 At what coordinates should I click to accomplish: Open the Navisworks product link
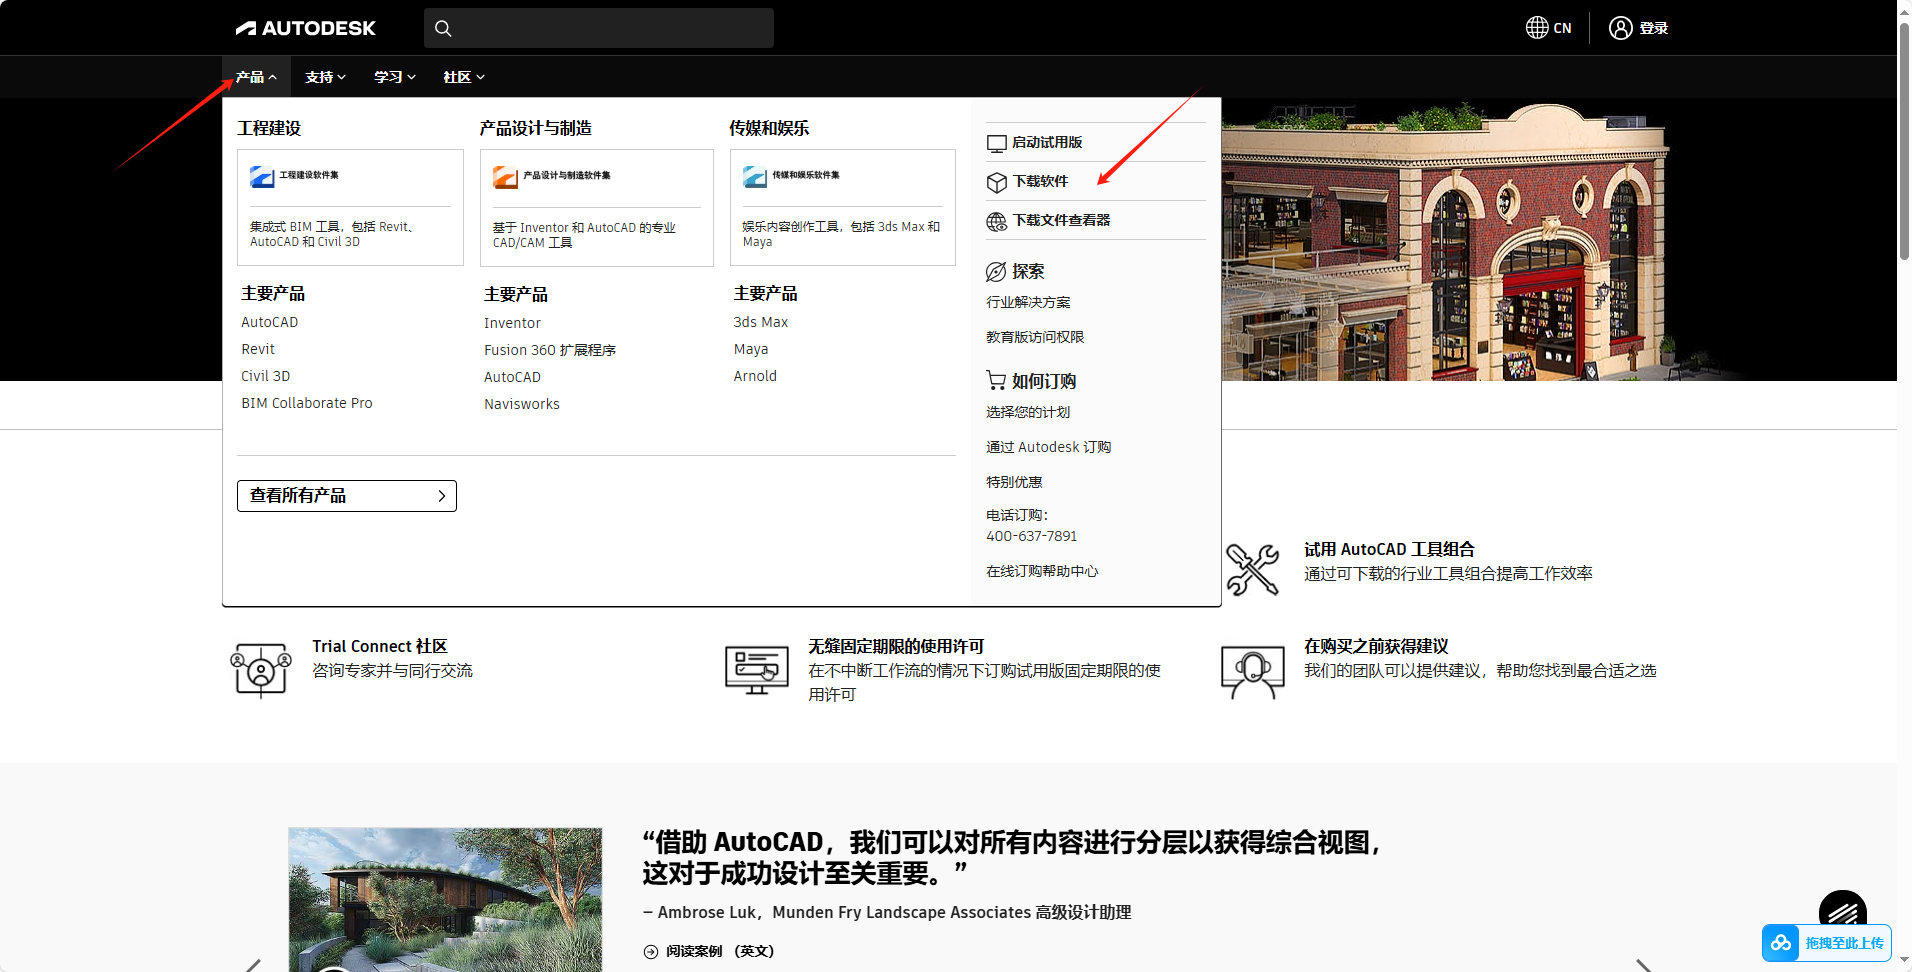pyautogui.click(x=522, y=404)
